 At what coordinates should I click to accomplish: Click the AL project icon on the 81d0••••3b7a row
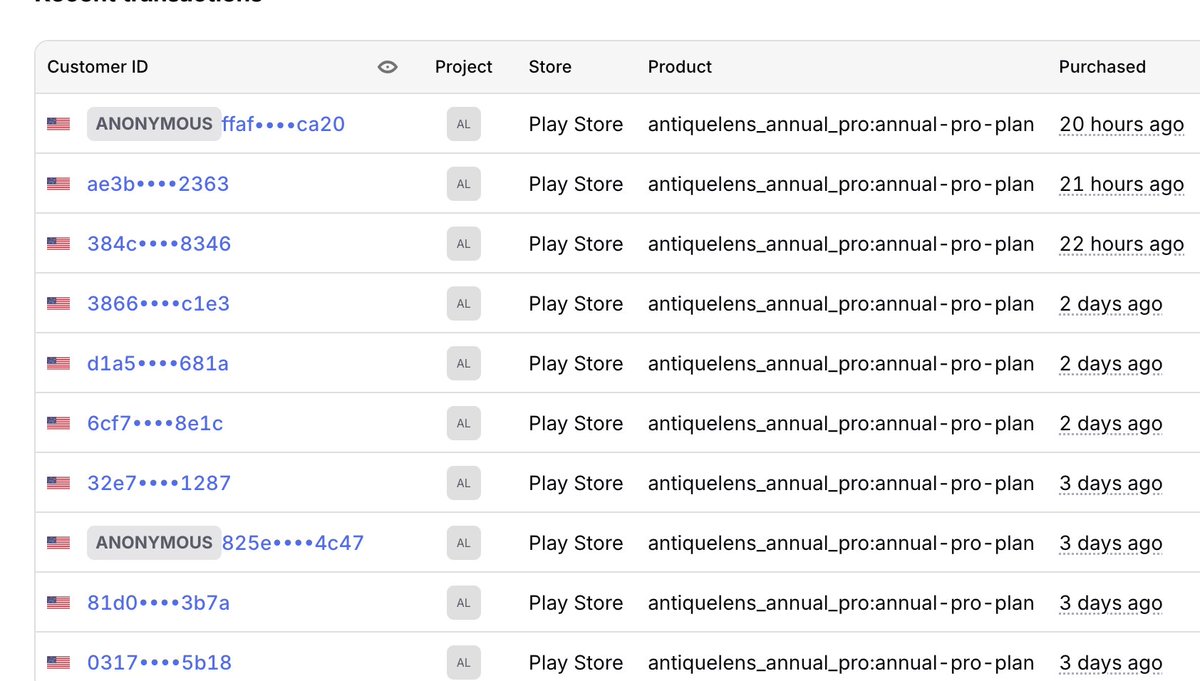[x=463, y=602]
